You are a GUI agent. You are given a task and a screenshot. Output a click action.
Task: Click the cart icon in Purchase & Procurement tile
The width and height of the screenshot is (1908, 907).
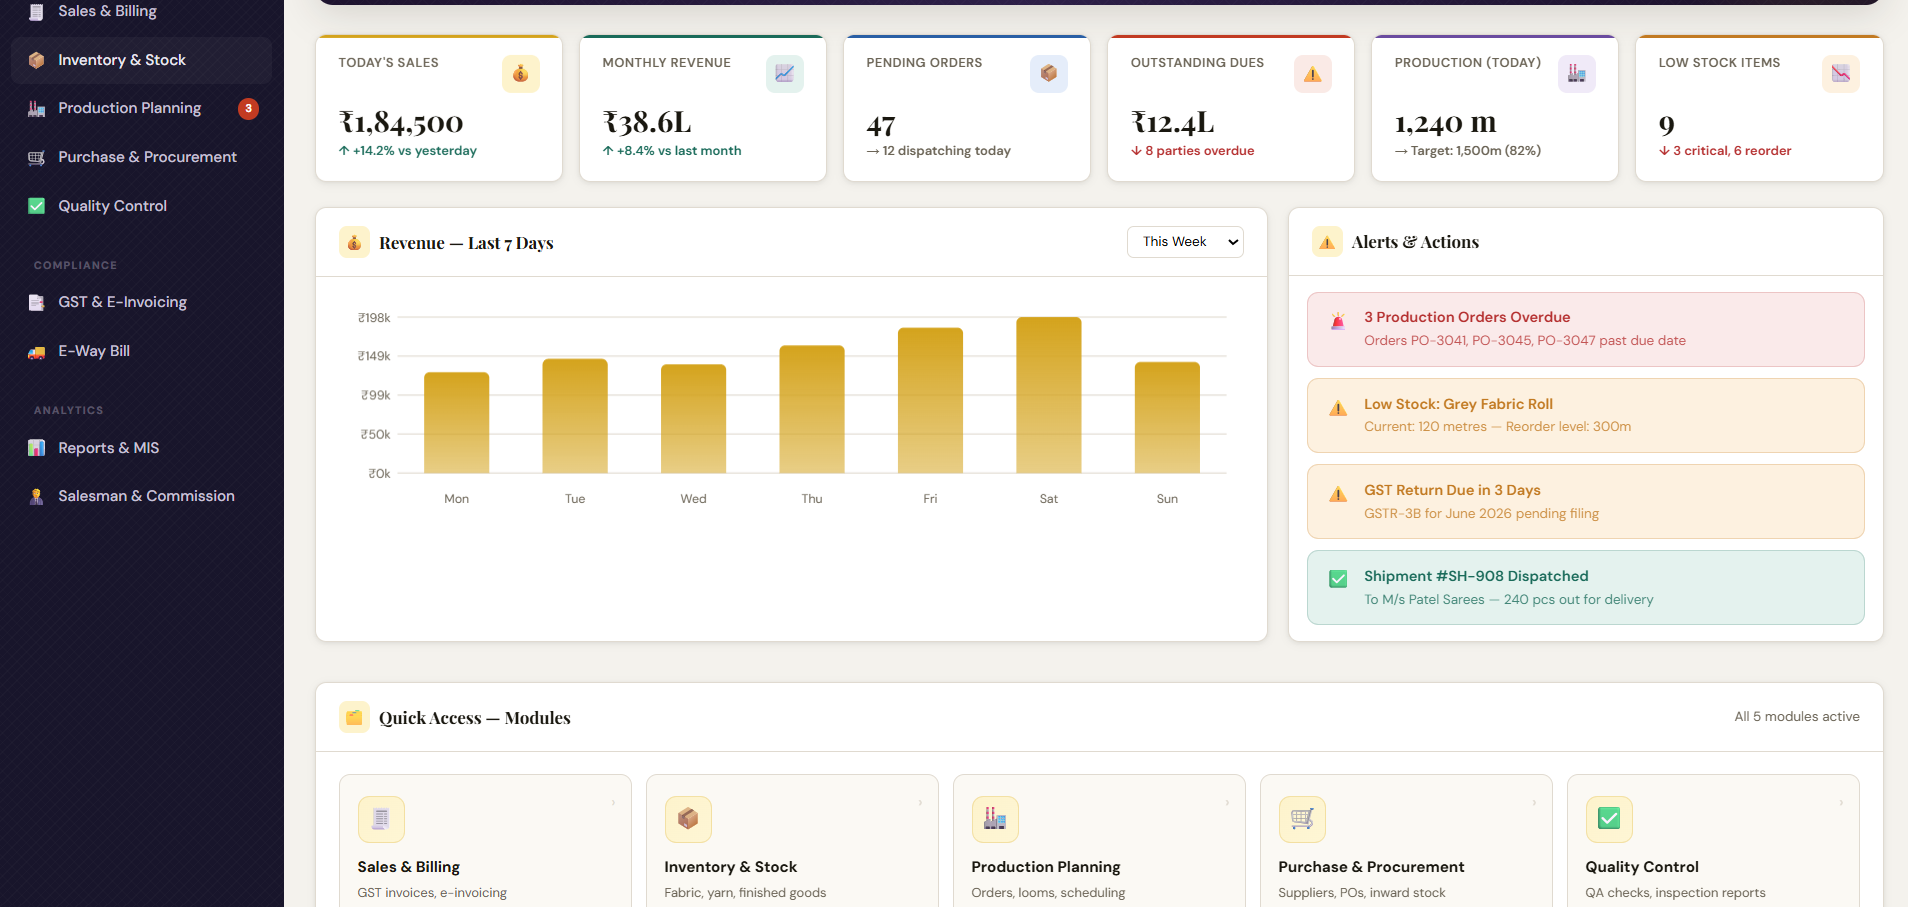[x=1302, y=819]
